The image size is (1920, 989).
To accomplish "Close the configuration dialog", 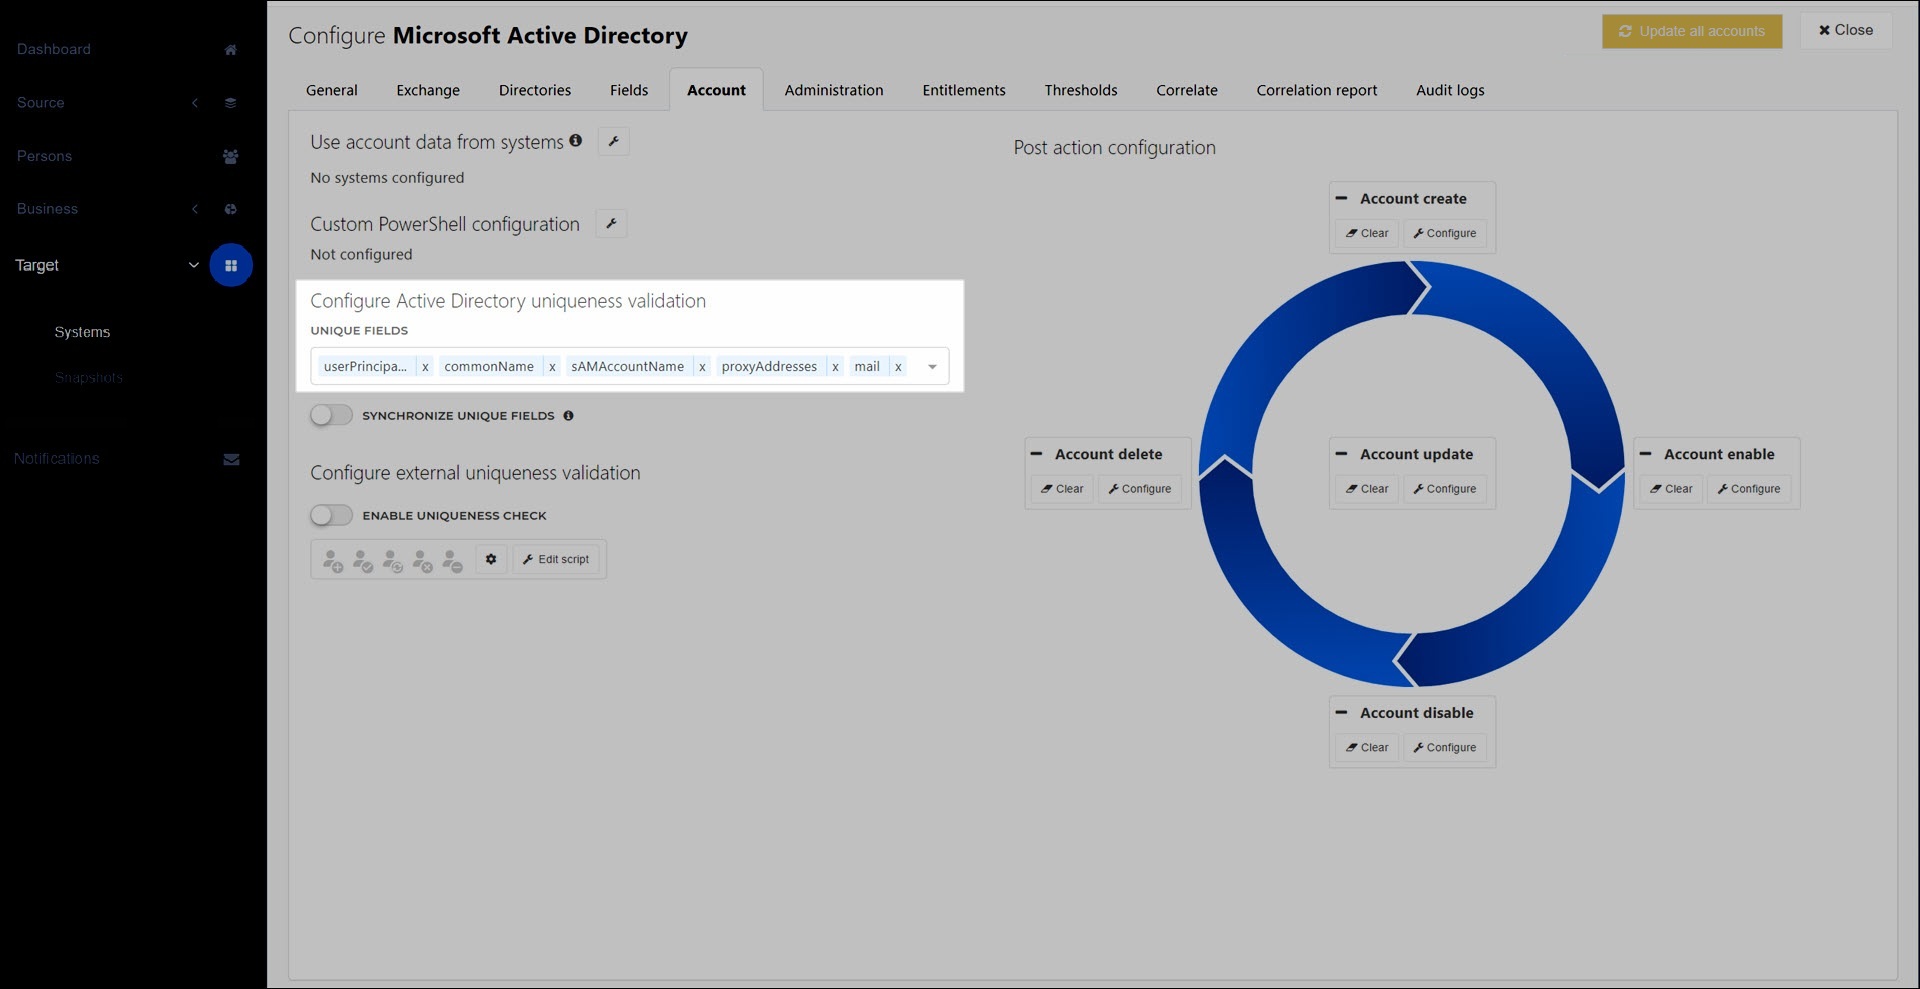I will pos(1846,30).
